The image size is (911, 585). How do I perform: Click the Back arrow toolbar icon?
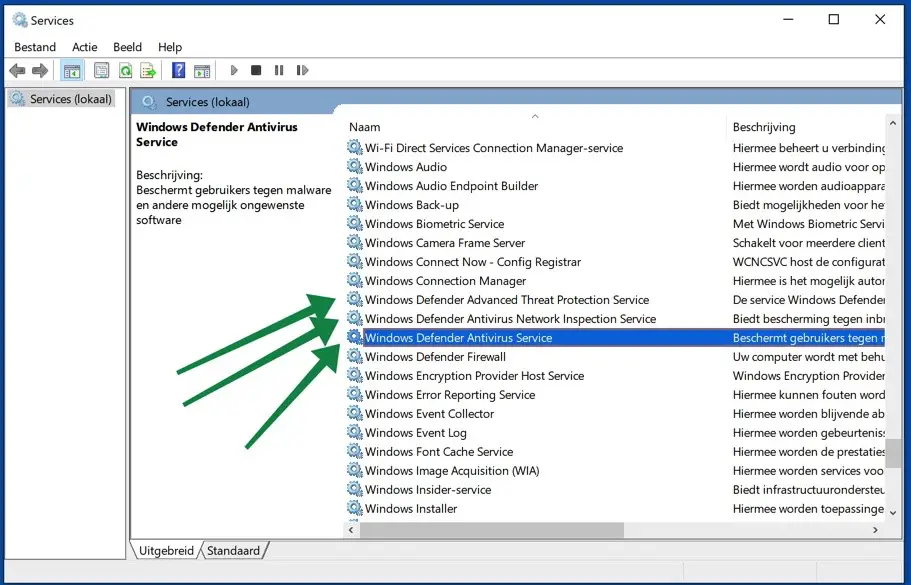tap(17, 71)
